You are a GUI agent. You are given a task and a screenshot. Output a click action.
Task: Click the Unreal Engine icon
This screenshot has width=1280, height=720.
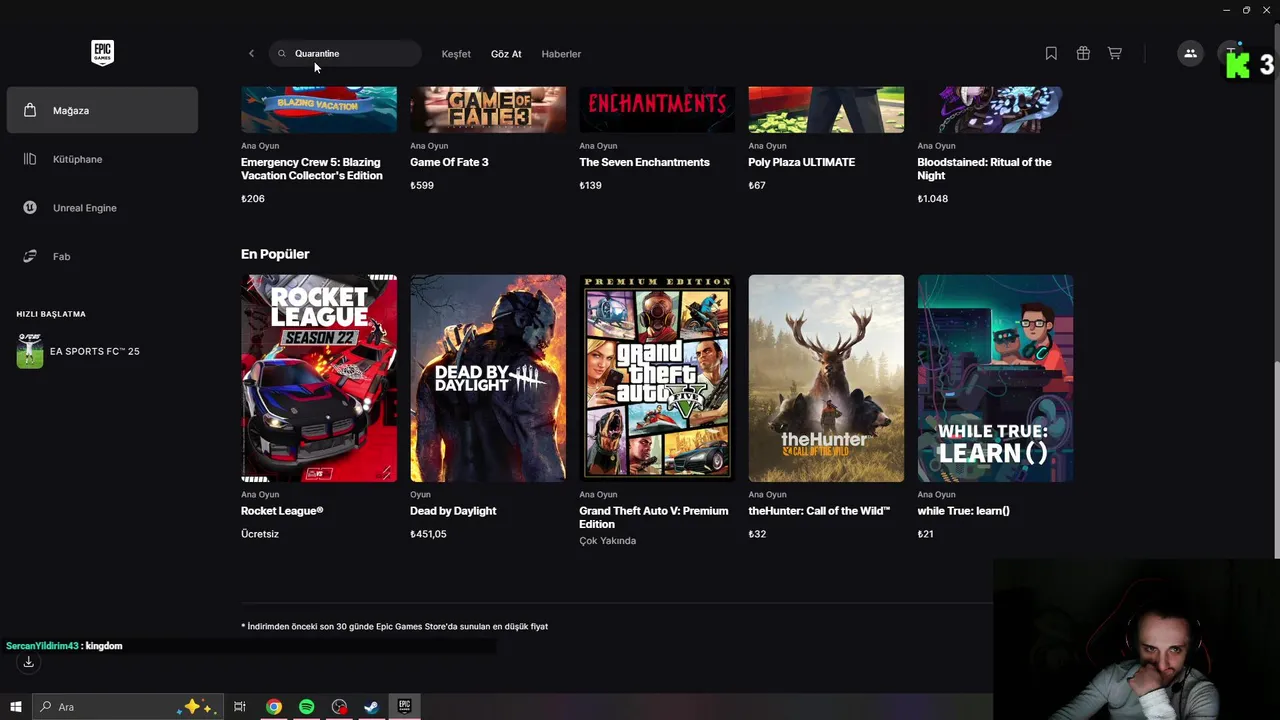coord(30,208)
